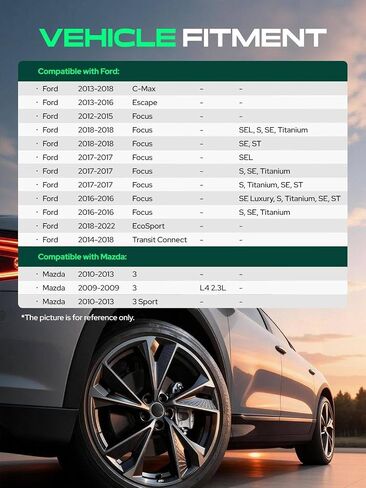Click the 'EcoSport' model cell
The image size is (366, 488).
coord(148,226)
